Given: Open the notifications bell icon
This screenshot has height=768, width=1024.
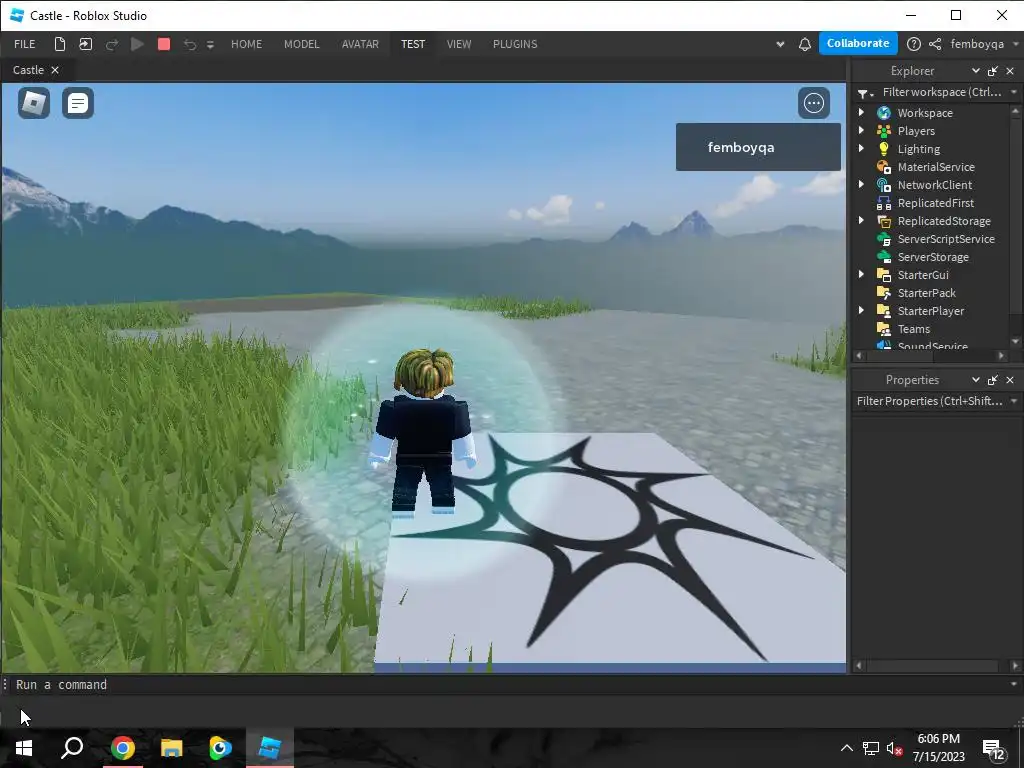Looking at the screenshot, I should 805,44.
